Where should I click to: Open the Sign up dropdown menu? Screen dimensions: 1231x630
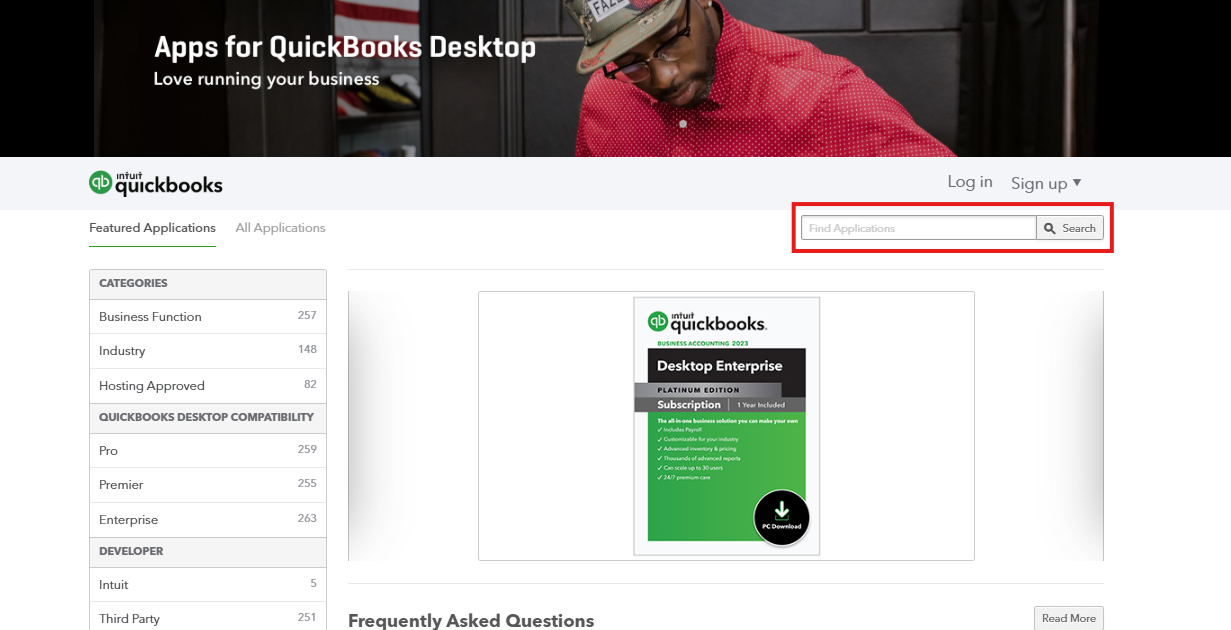coord(1046,183)
